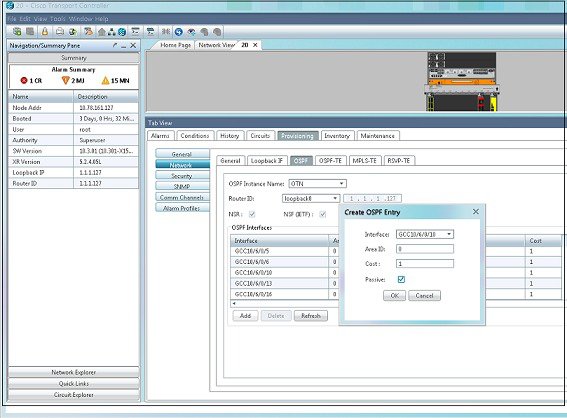Image resolution: width=567 pixels, height=418 pixels.
Task: Click the lock node toolbar icon
Action: [45, 32]
